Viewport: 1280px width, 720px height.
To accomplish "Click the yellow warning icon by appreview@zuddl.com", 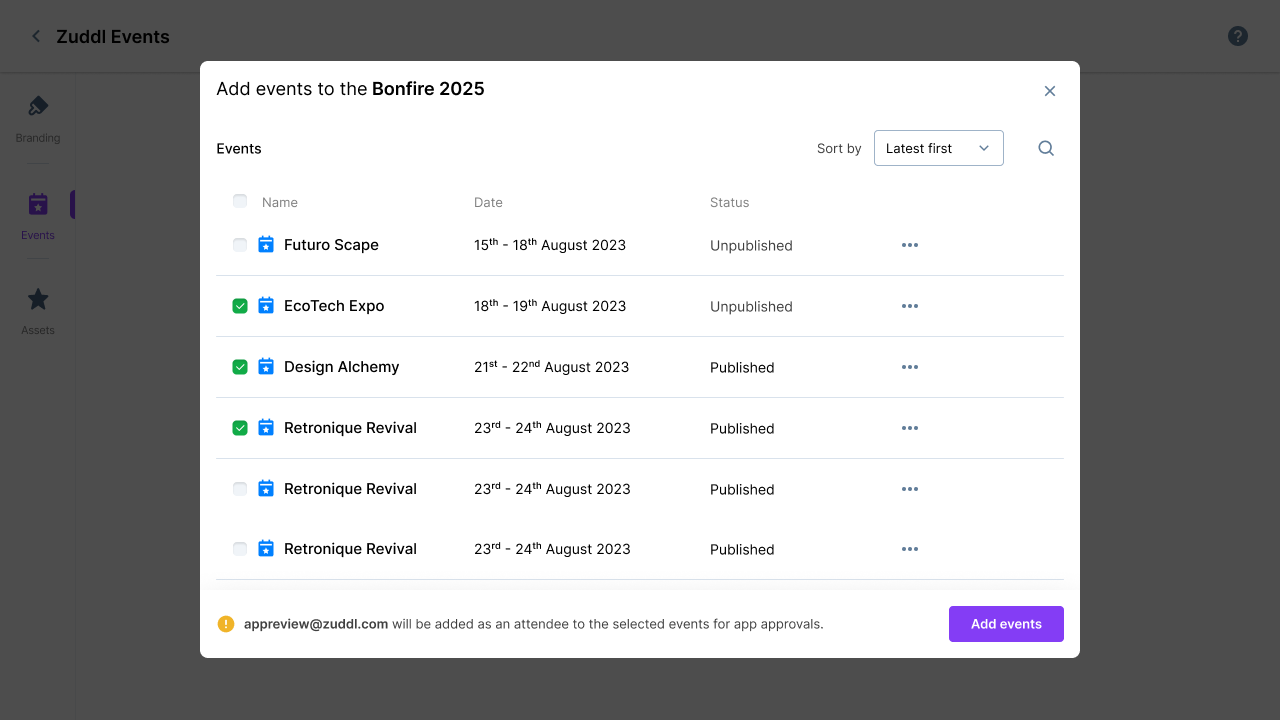I will 226,624.
